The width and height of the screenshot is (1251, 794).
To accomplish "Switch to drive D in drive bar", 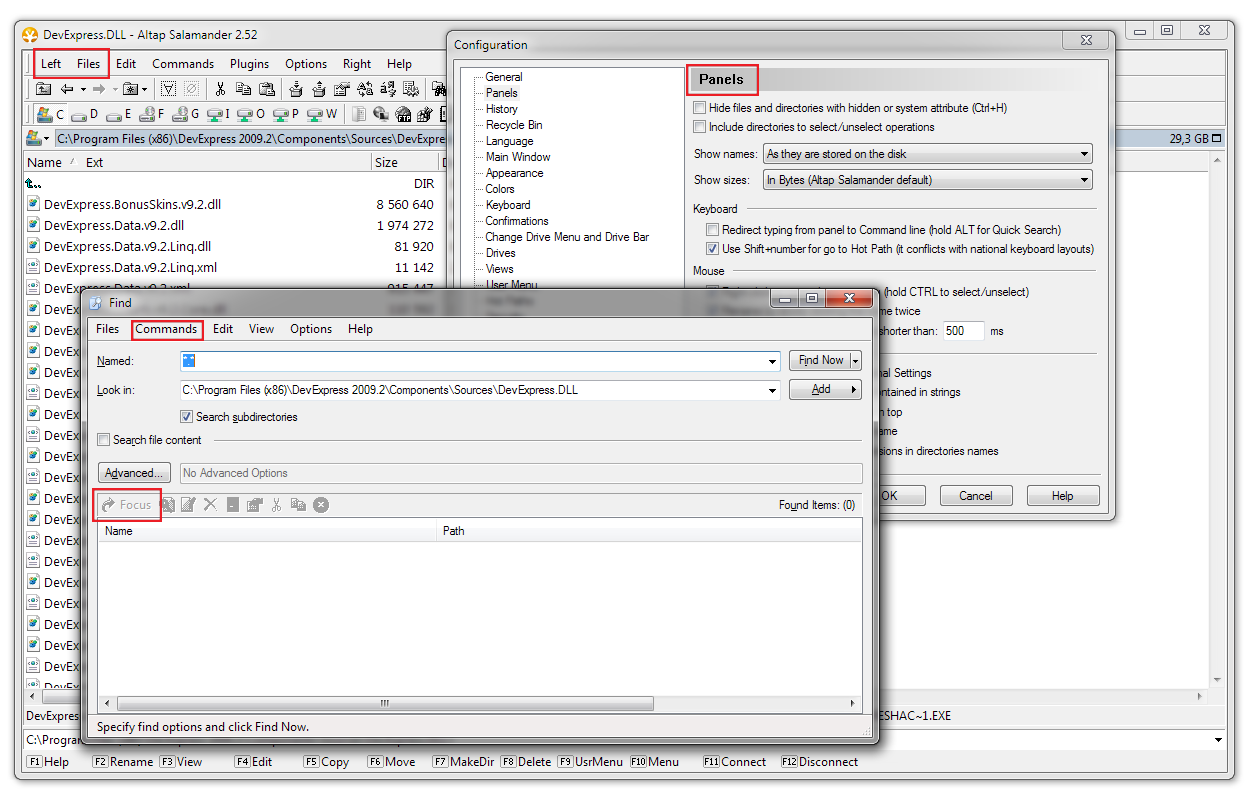I will coord(84,114).
